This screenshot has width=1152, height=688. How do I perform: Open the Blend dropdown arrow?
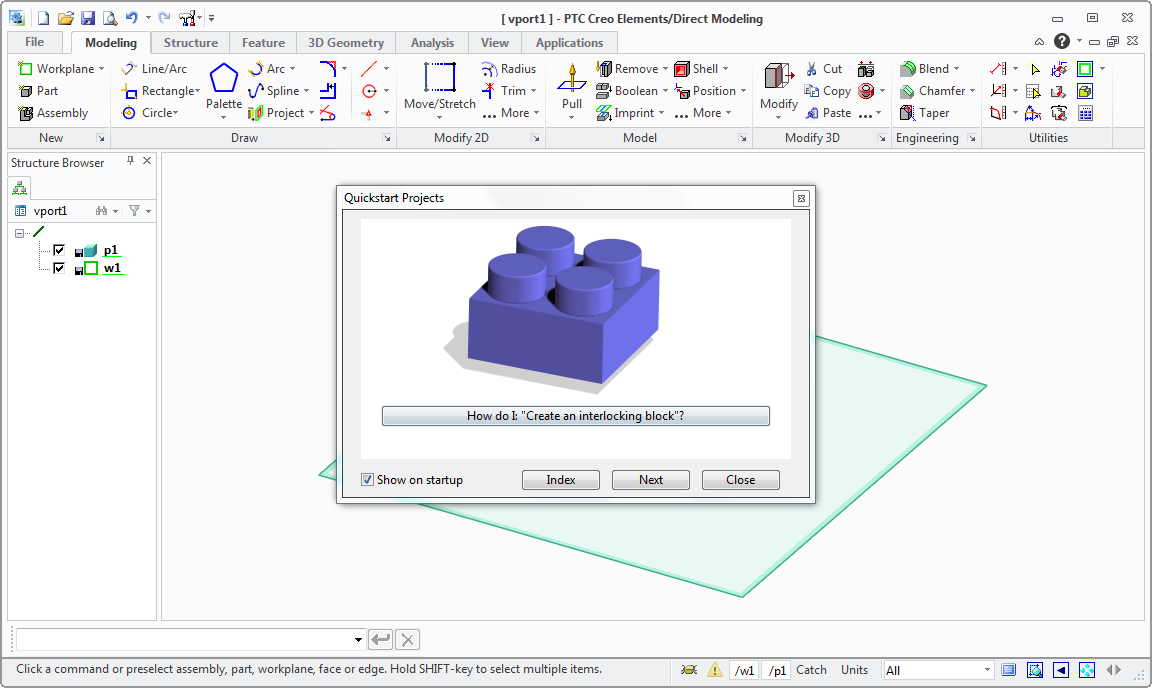coord(956,68)
